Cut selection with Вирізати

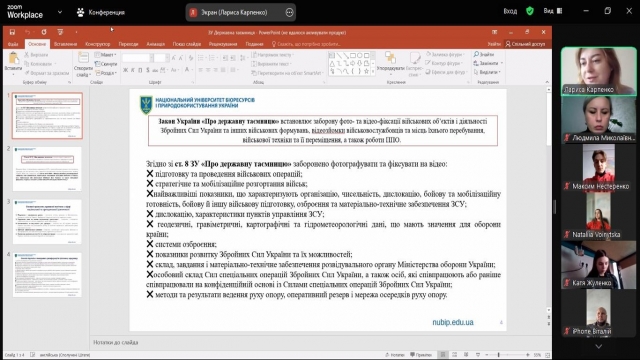(36, 55)
